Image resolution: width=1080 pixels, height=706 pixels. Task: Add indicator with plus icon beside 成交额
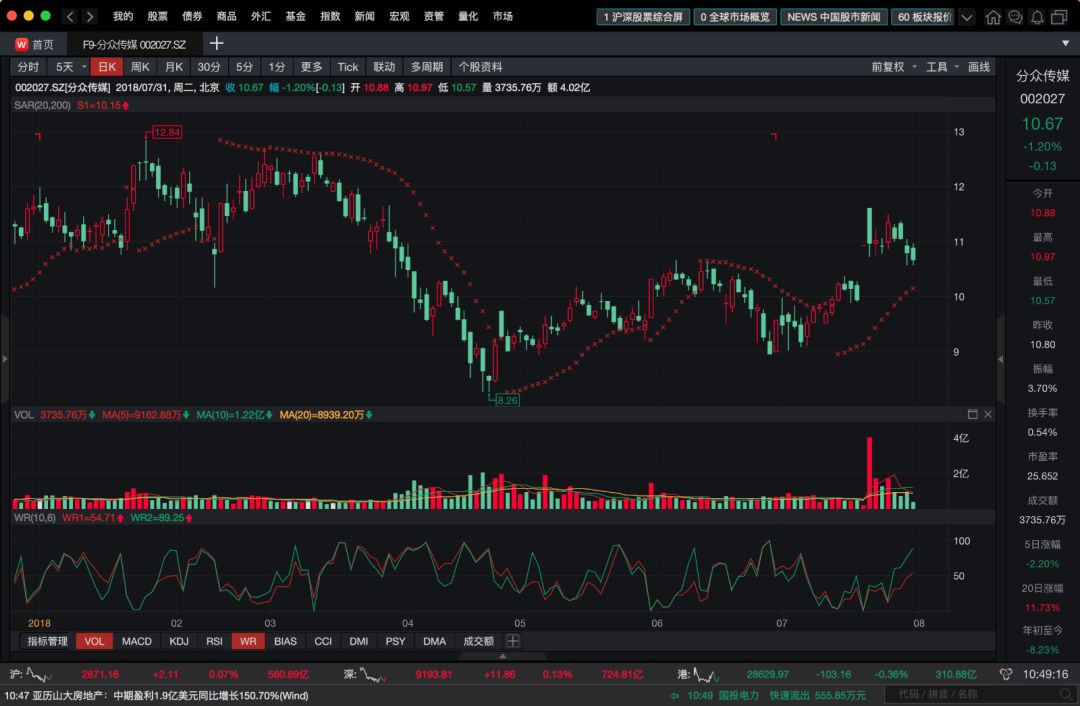[x=513, y=641]
